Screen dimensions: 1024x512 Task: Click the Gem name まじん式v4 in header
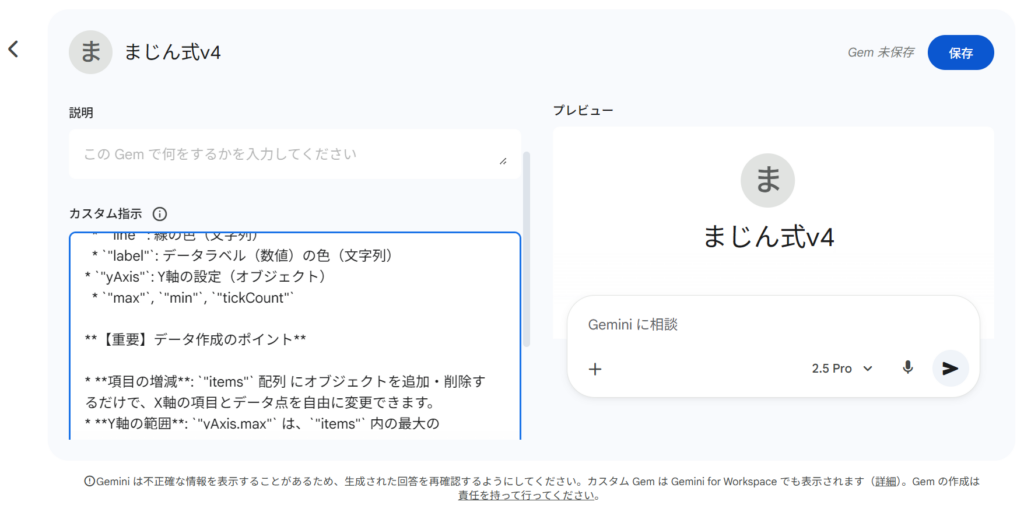(x=172, y=53)
